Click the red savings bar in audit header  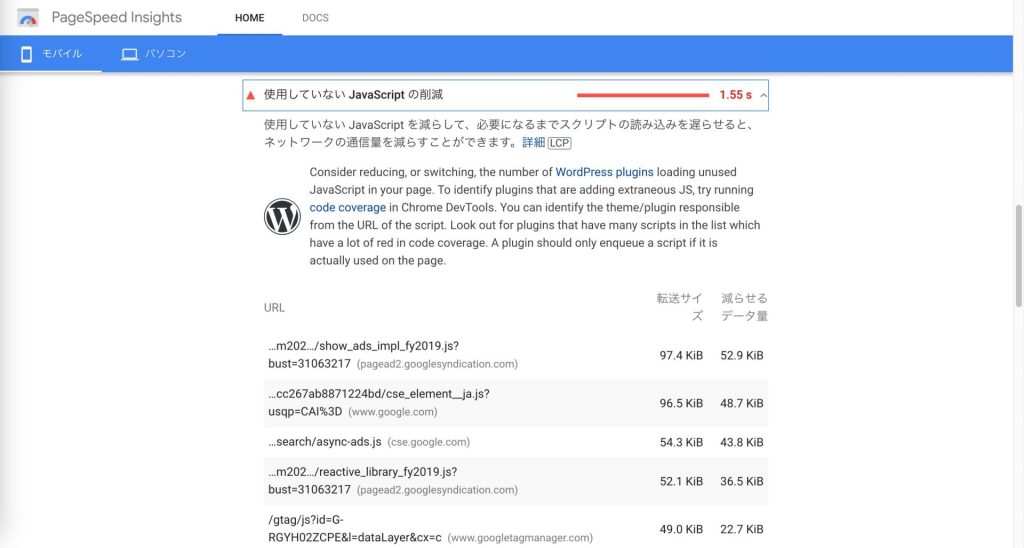[x=643, y=95]
